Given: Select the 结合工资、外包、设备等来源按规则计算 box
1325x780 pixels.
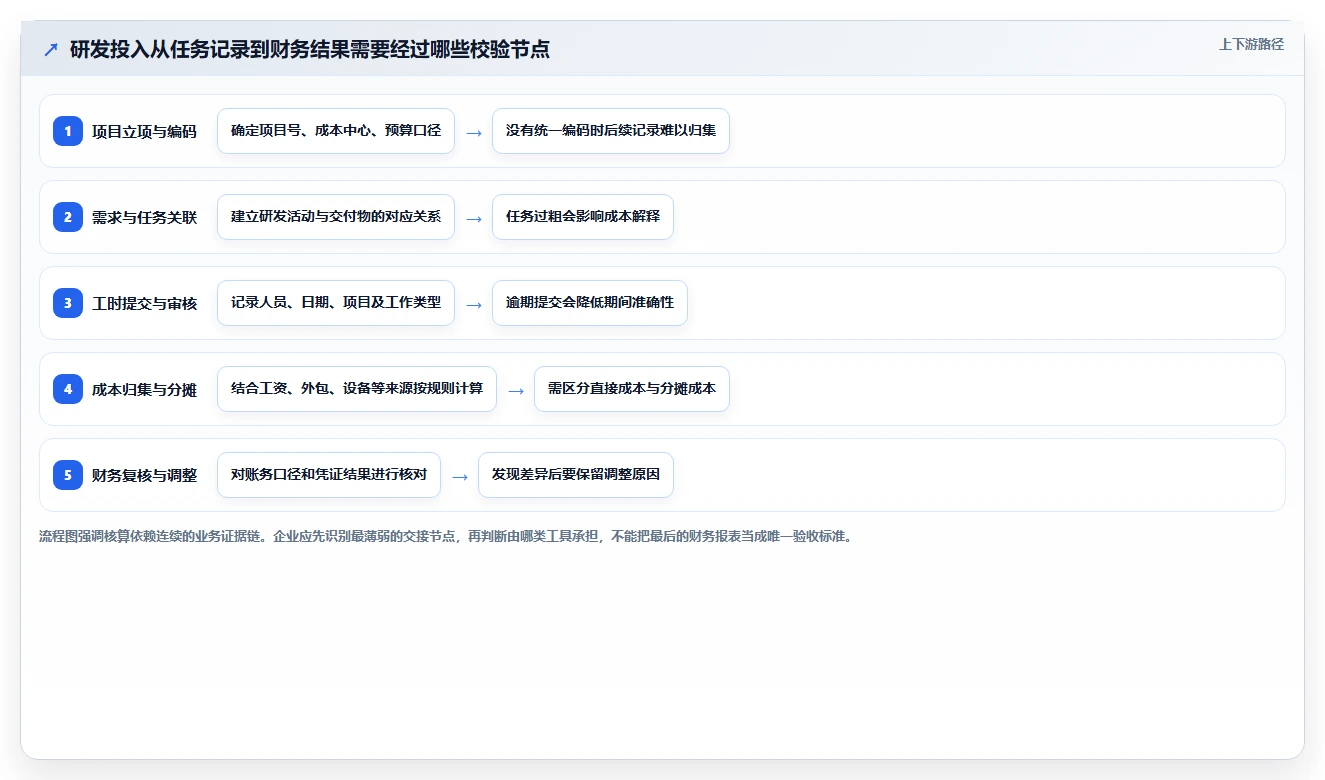Looking at the screenshot, I should [357, 389].
